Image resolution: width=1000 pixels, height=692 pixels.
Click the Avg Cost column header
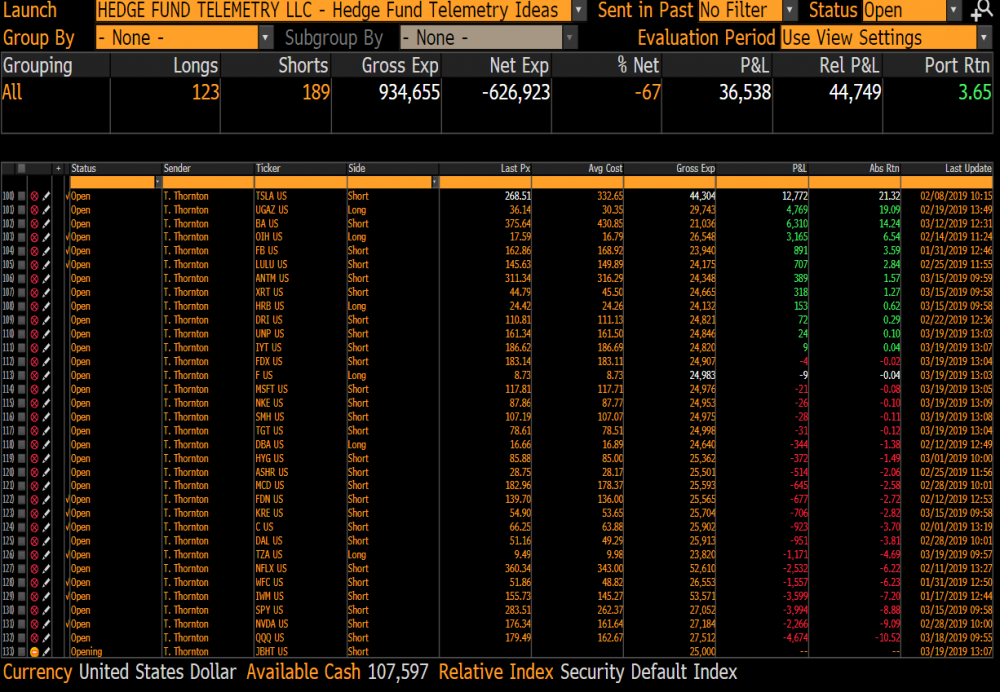[x=605, y=168]
